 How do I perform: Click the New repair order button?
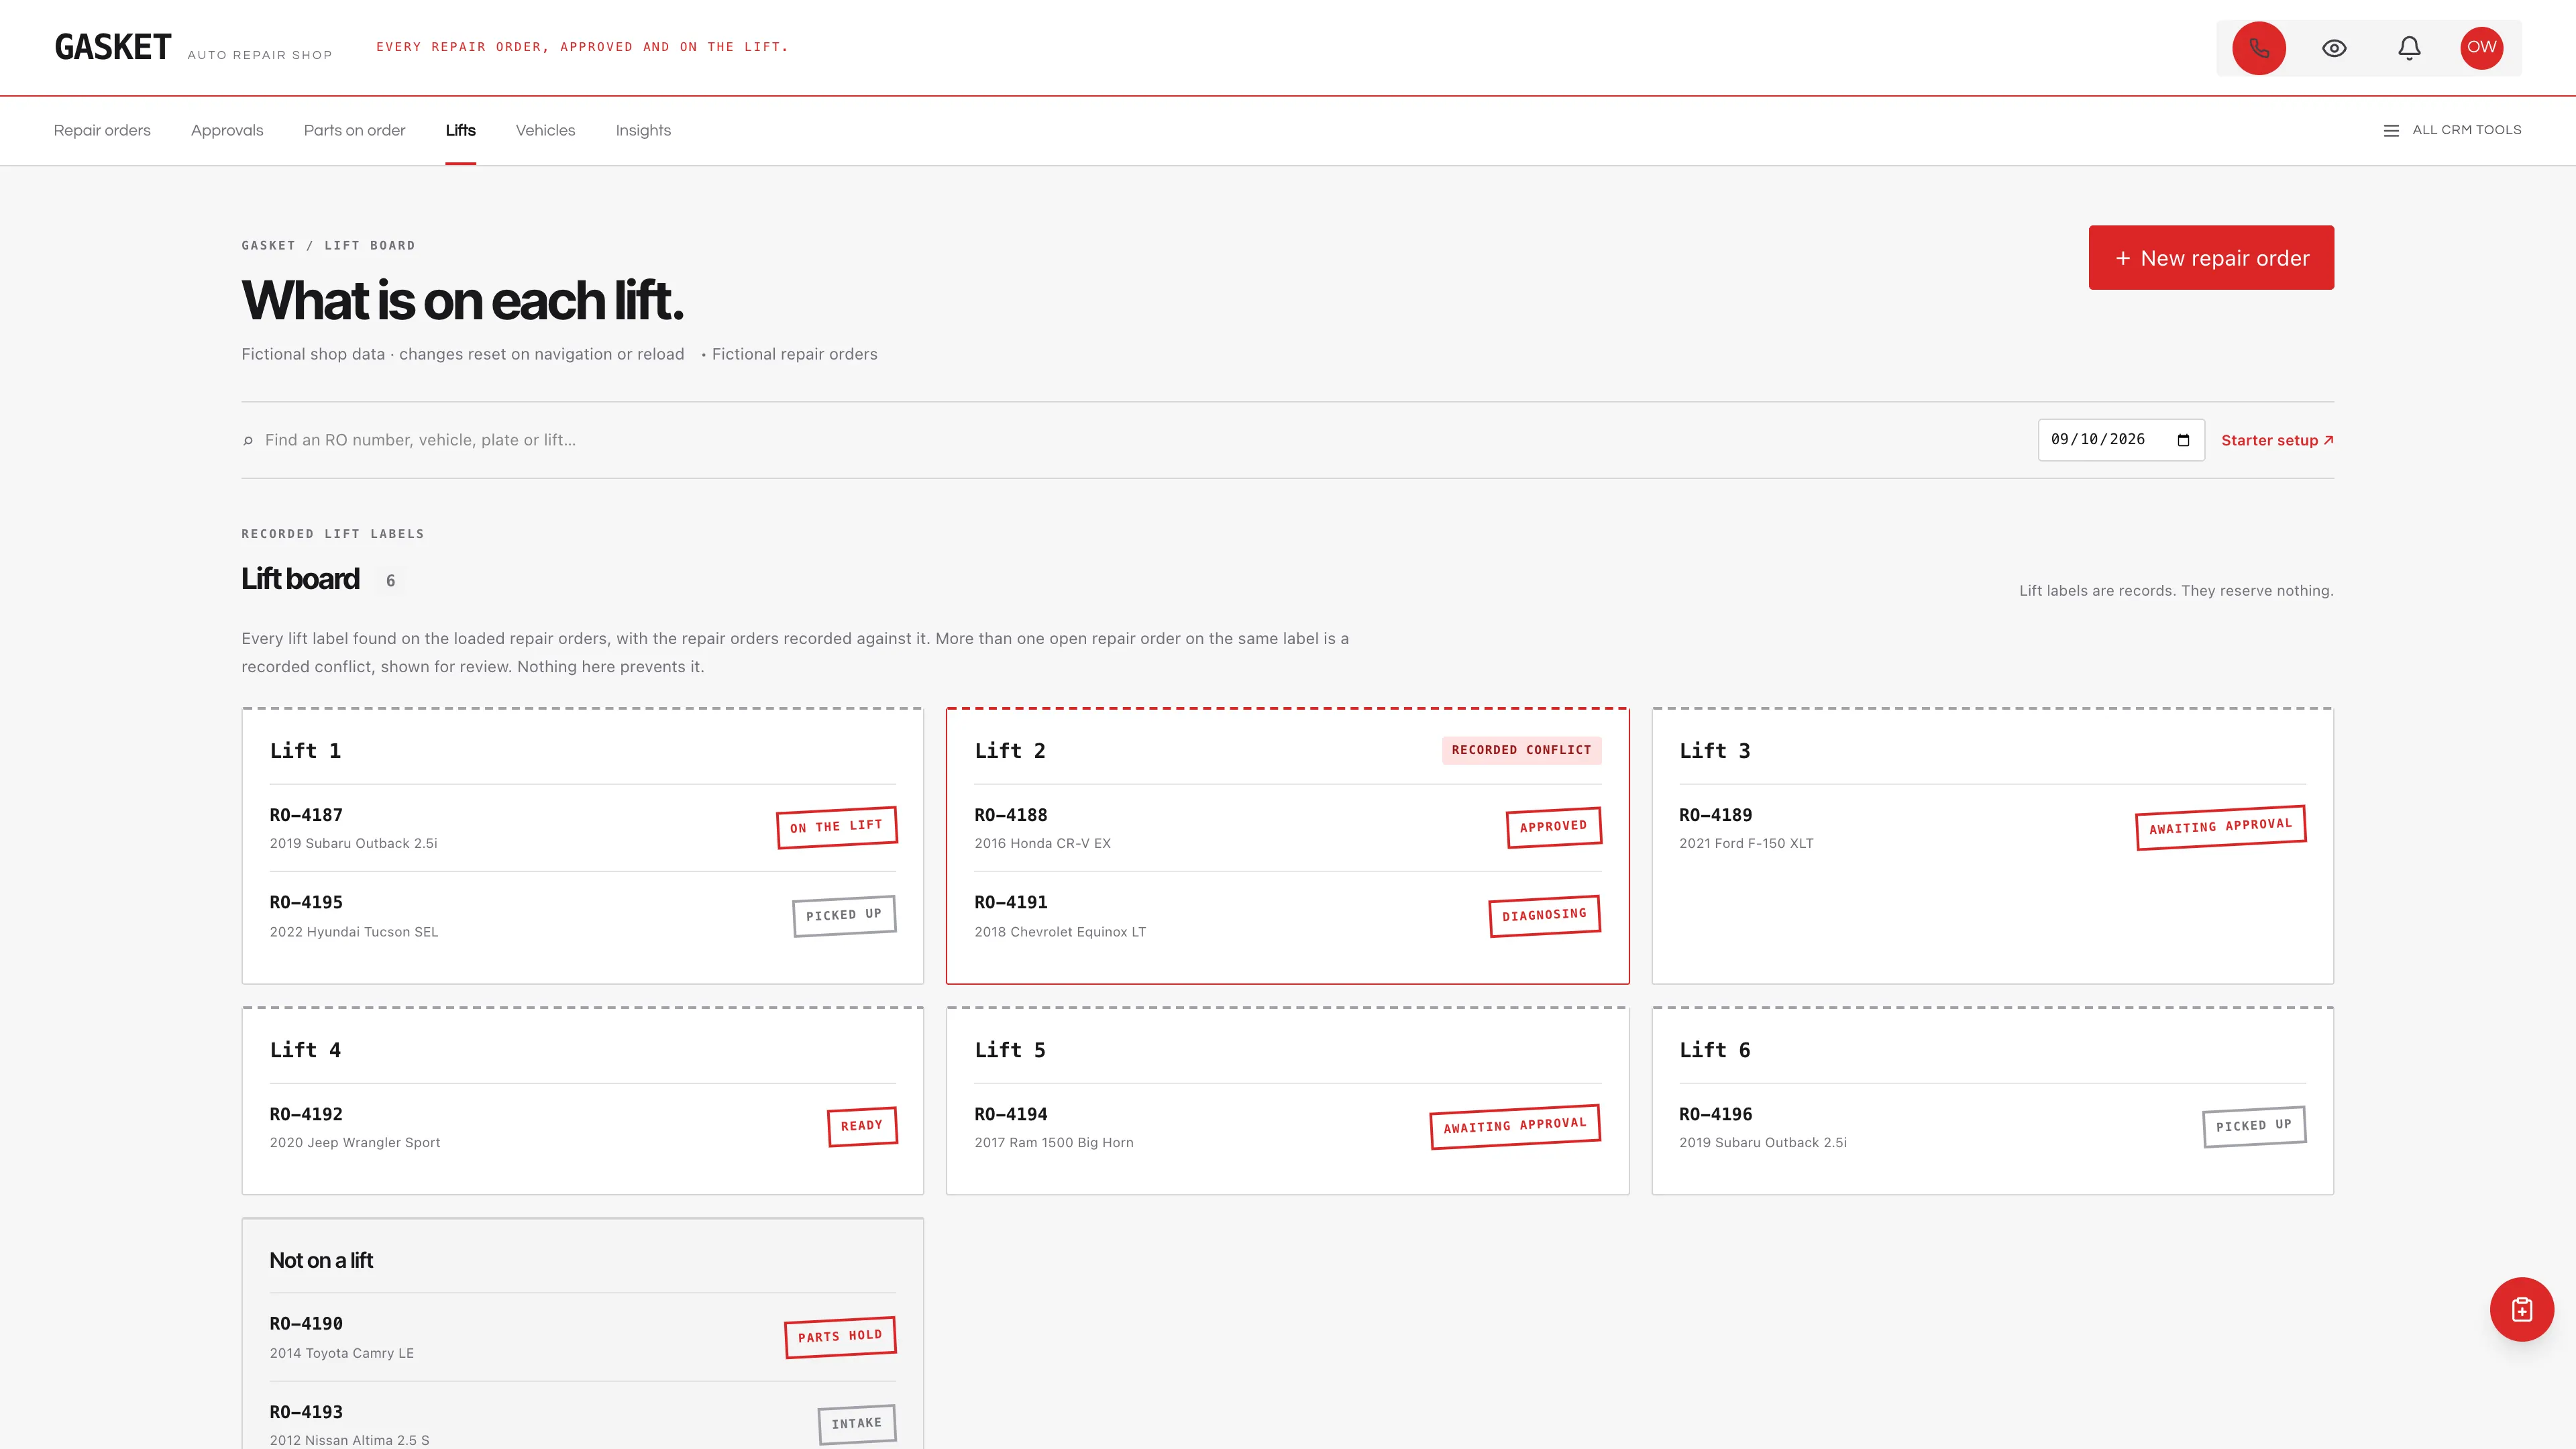tap(2211, 258)
